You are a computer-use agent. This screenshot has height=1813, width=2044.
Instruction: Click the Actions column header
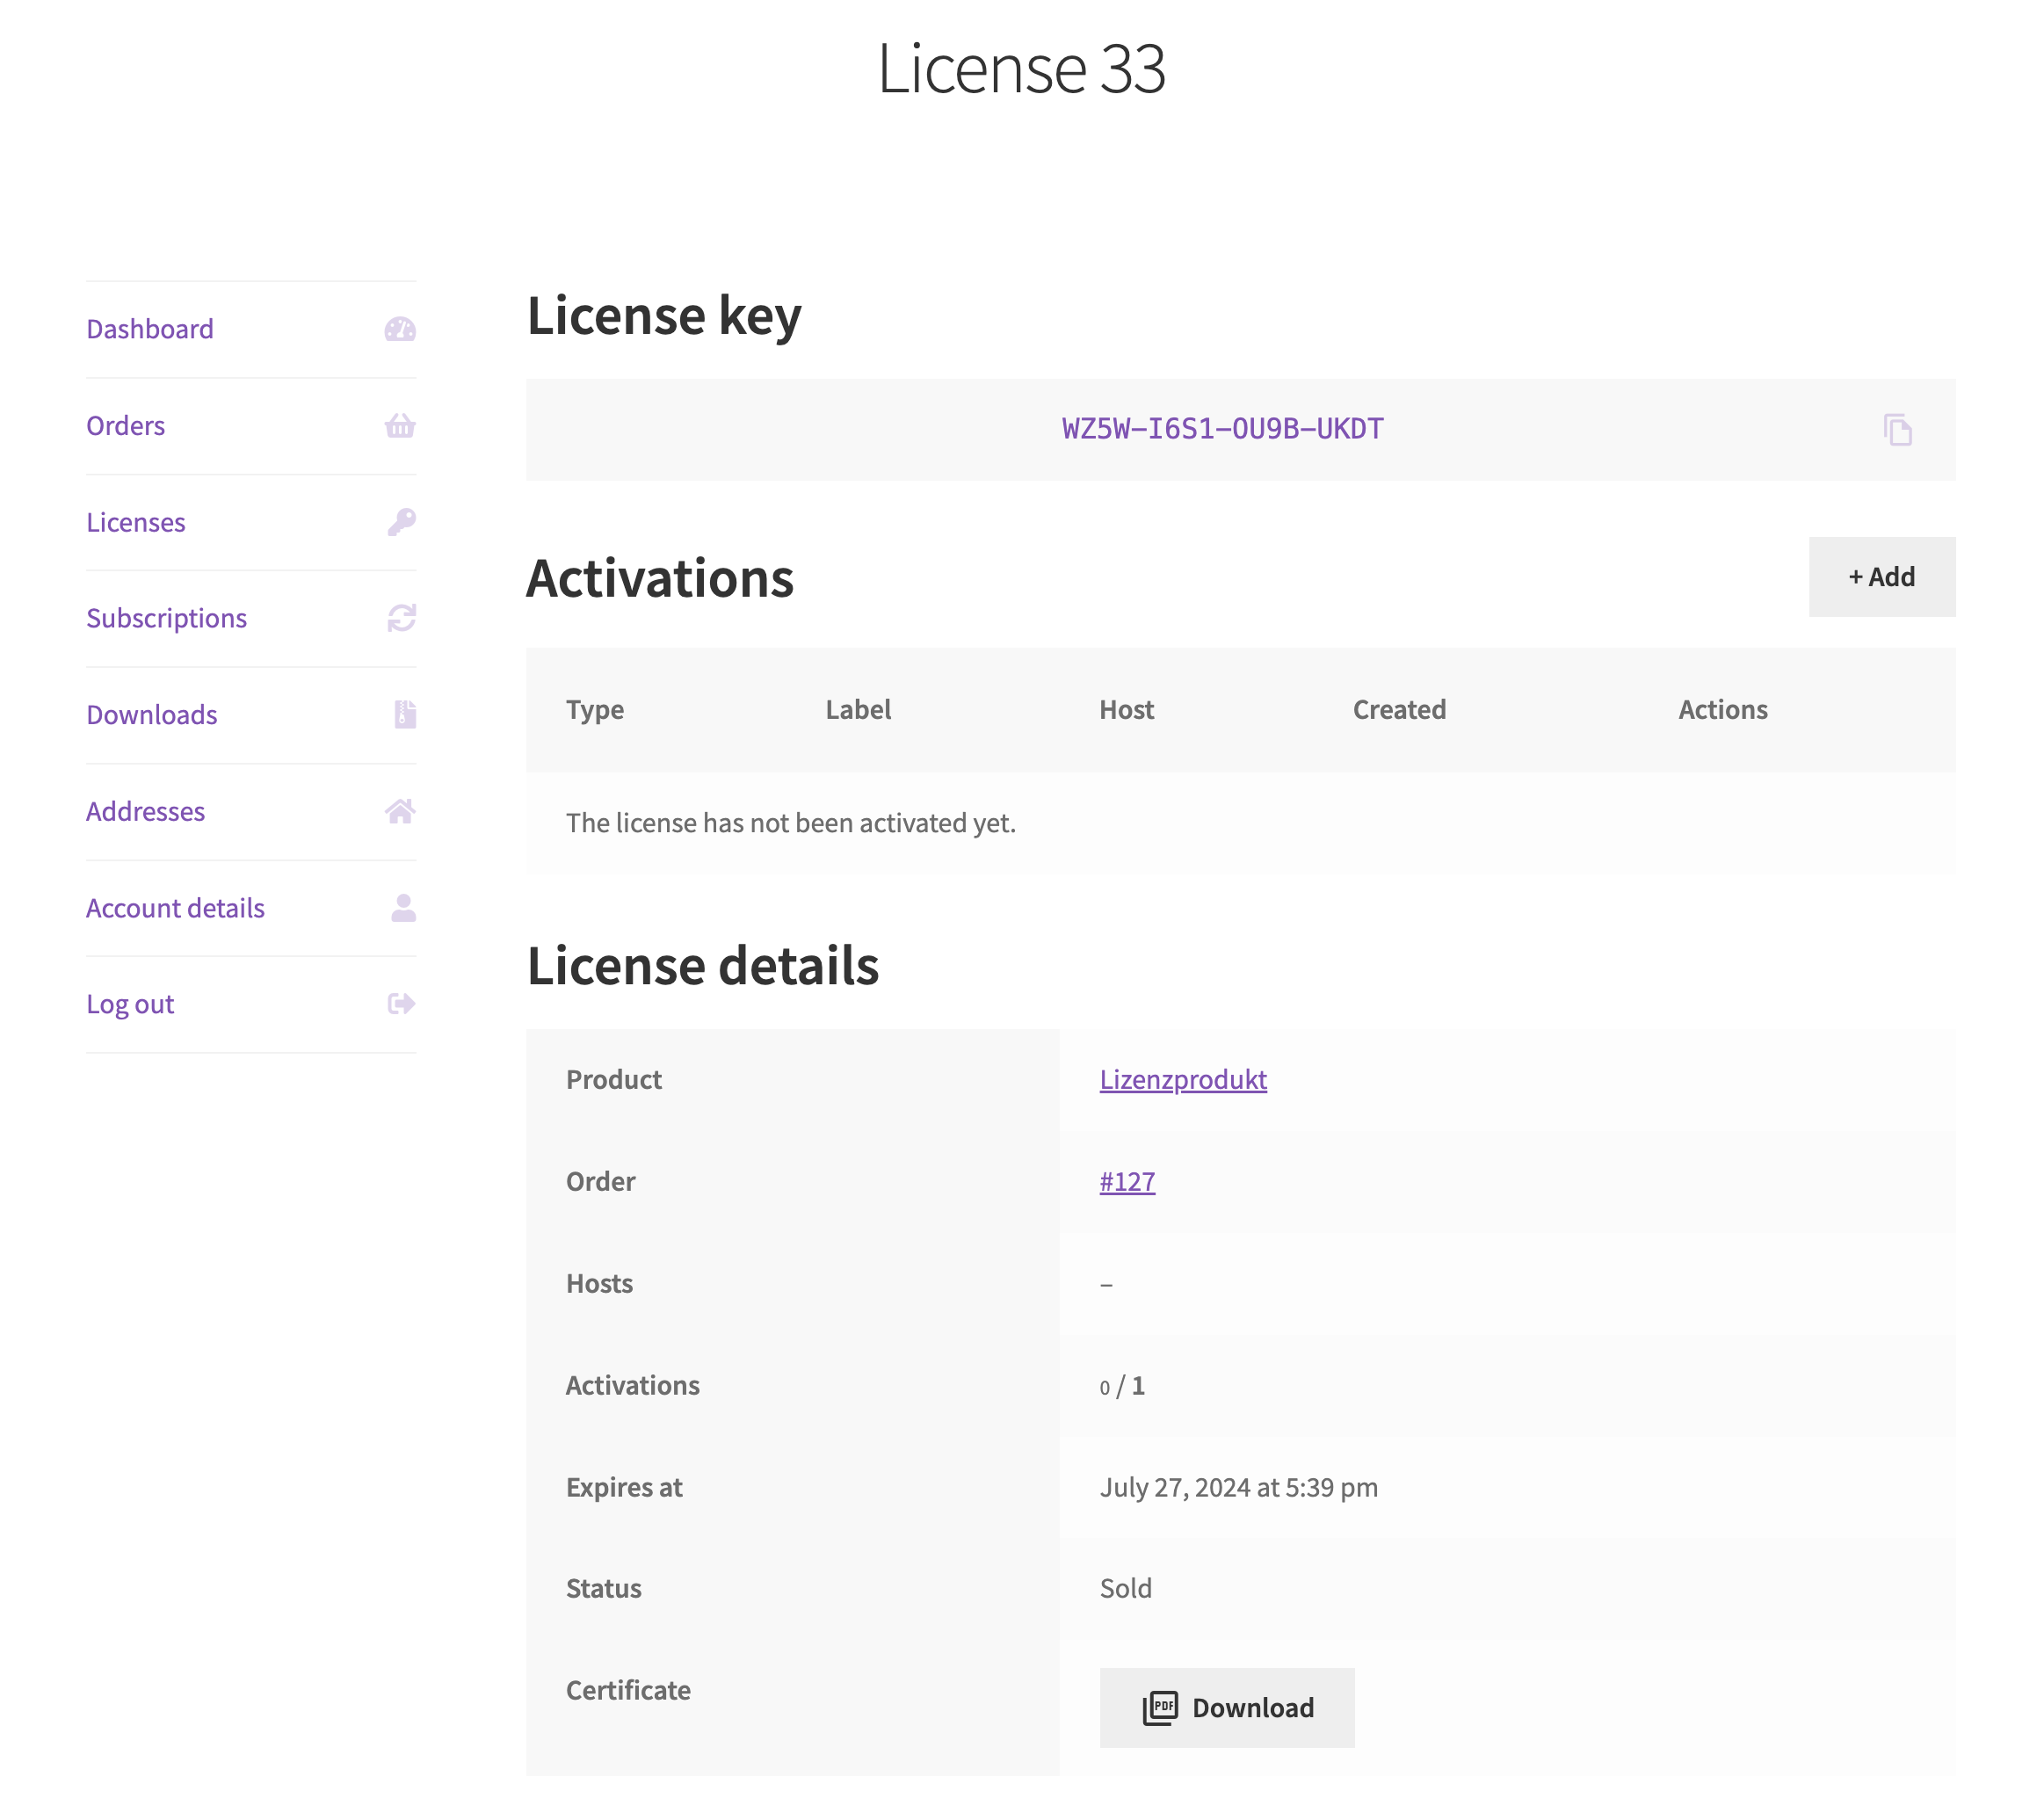pyautogui.click(x=1722, y=709)
